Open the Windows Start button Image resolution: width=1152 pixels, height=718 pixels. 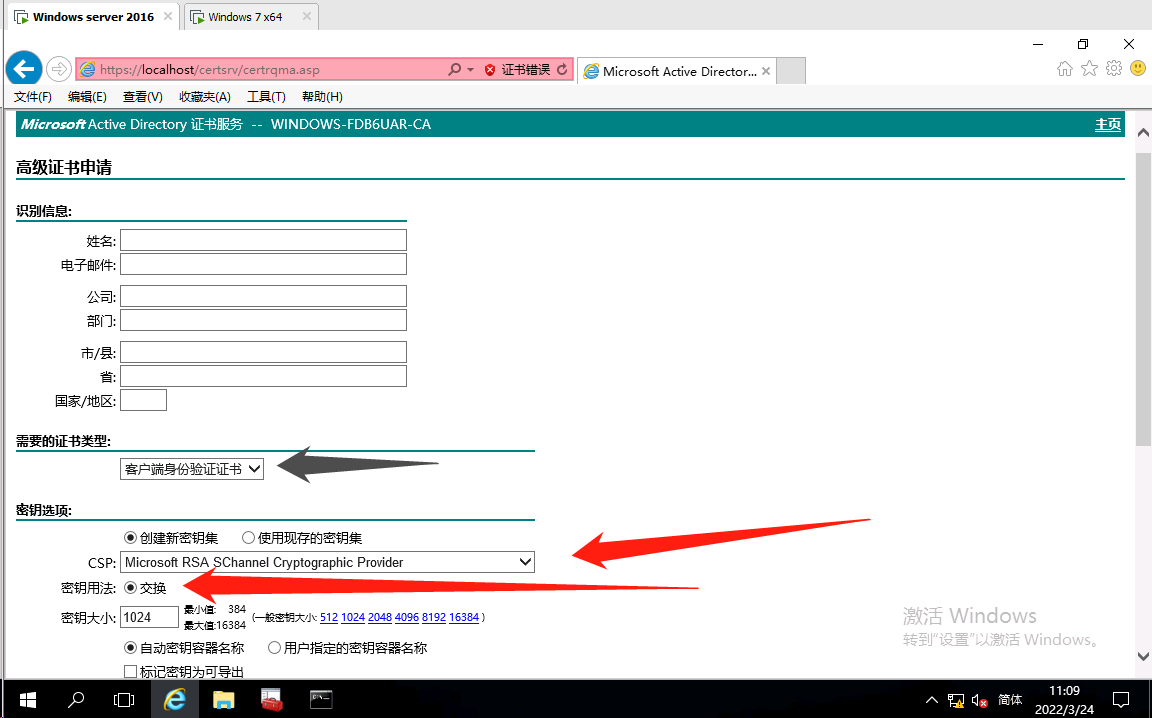click(28, 700)
